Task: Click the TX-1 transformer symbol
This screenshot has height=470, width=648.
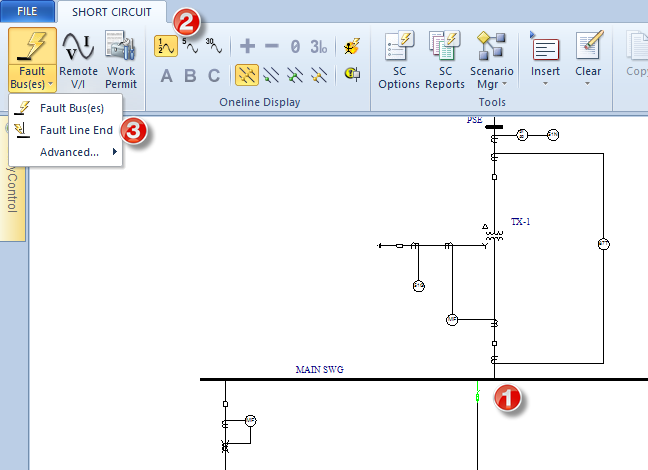Action: click(494, 237)
